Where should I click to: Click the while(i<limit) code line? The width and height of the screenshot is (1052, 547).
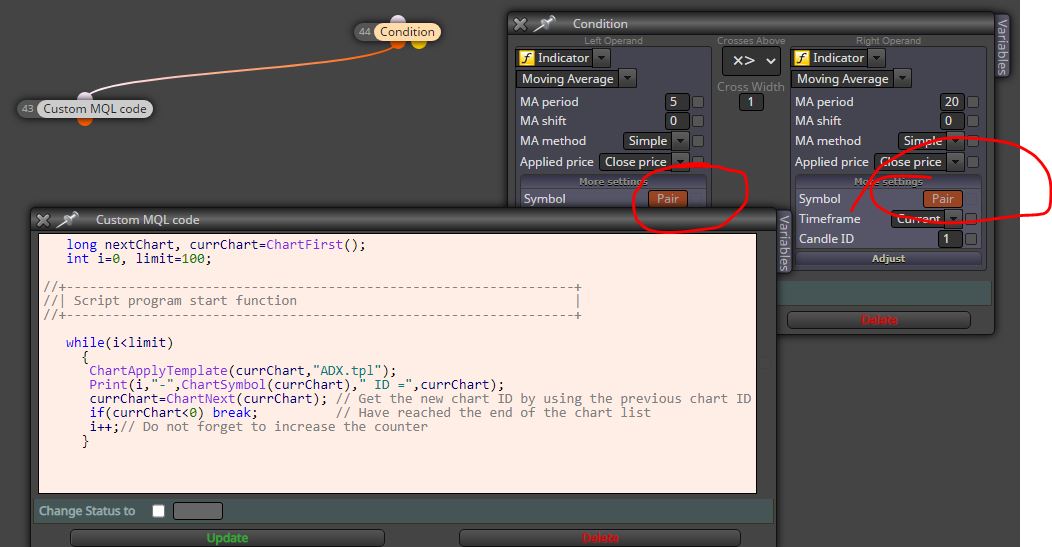pos(119,343)
